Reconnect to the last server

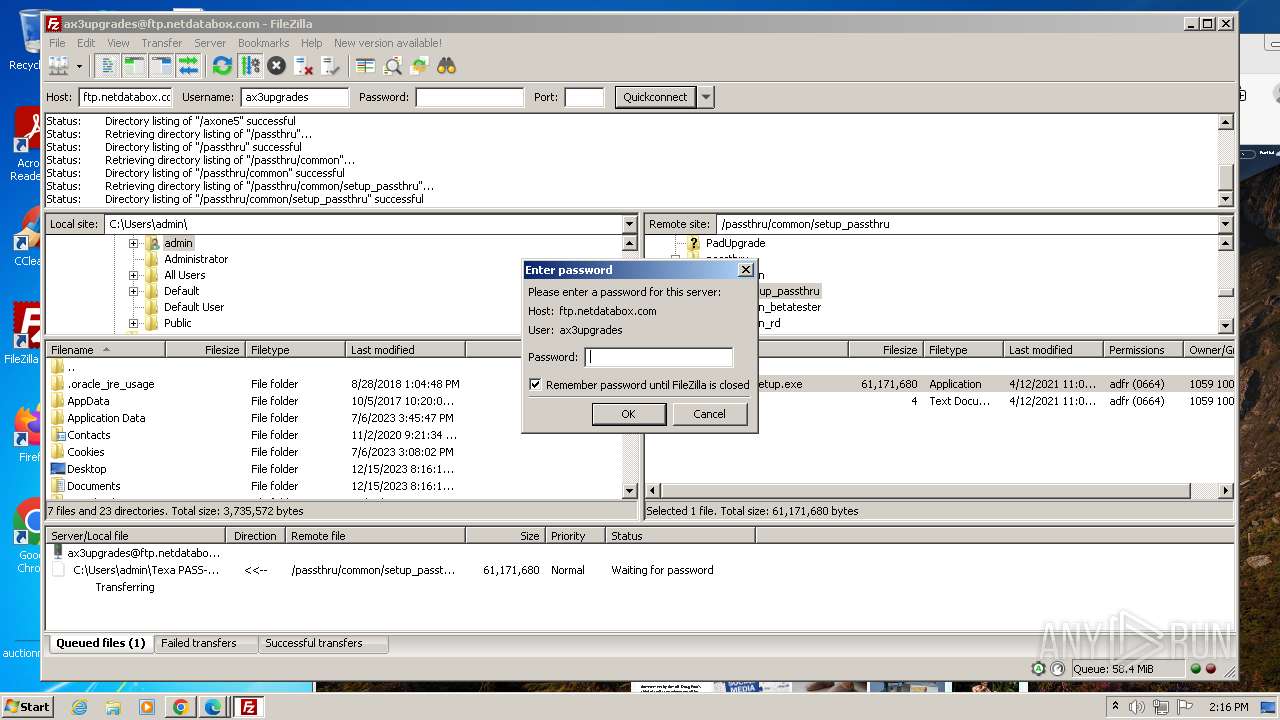coord(331,66)
